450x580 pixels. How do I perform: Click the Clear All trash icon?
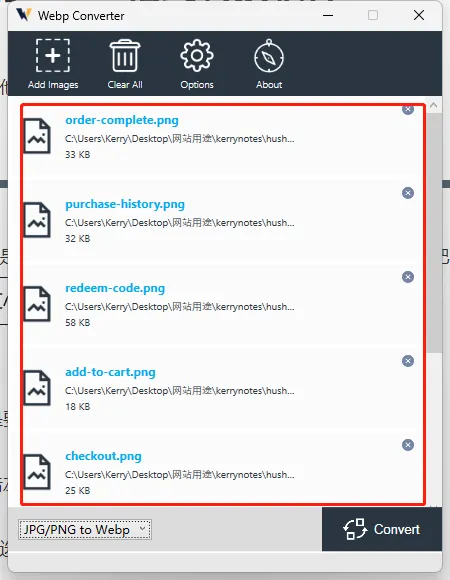click(125, 56)
